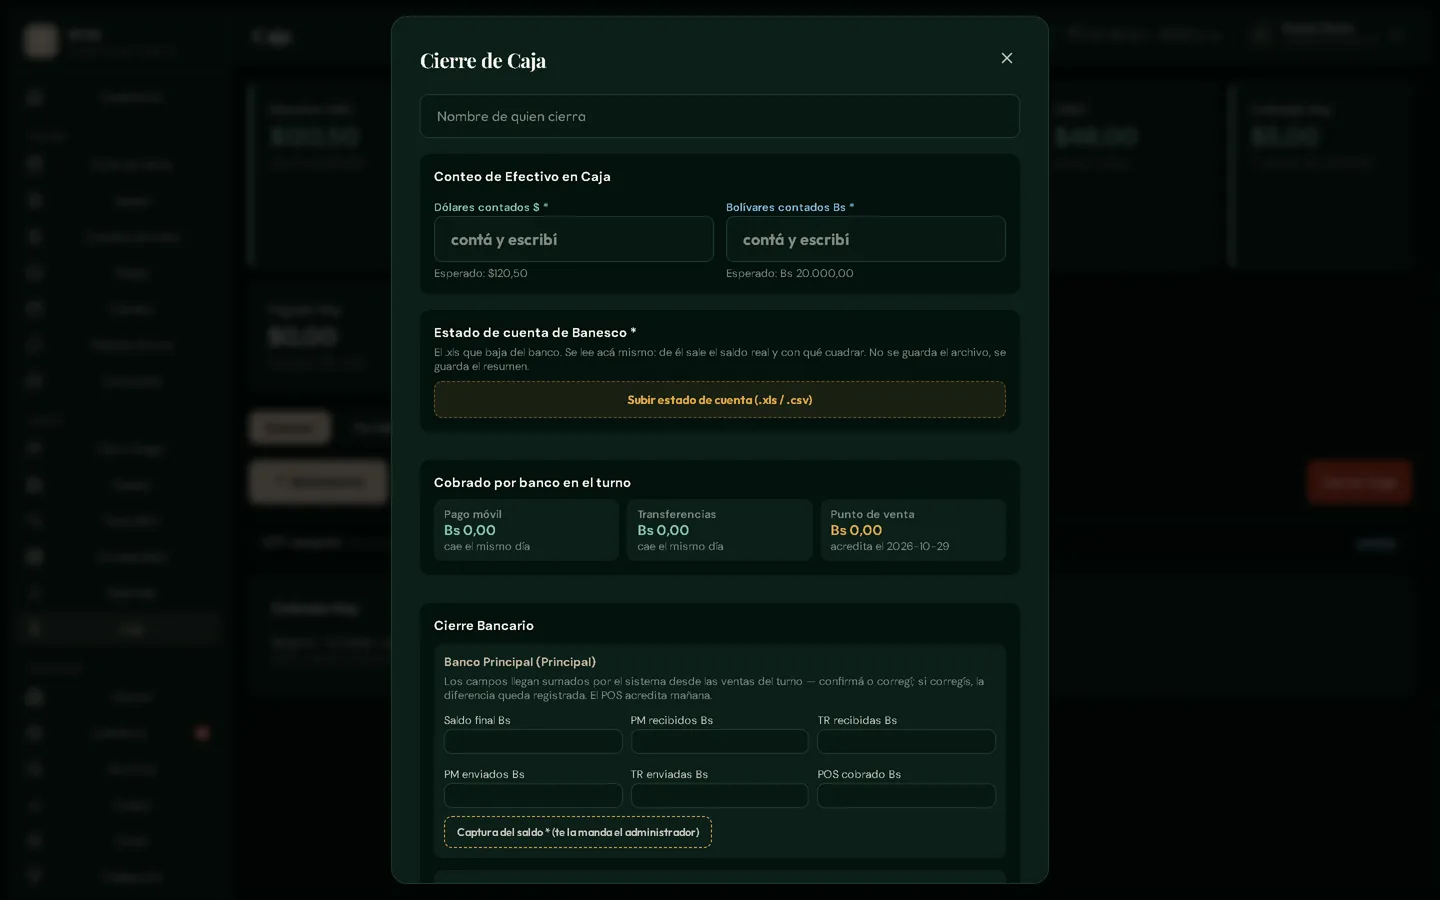Click the TR recibidas Bs field

pyautogui.click(x=906, y=741)
